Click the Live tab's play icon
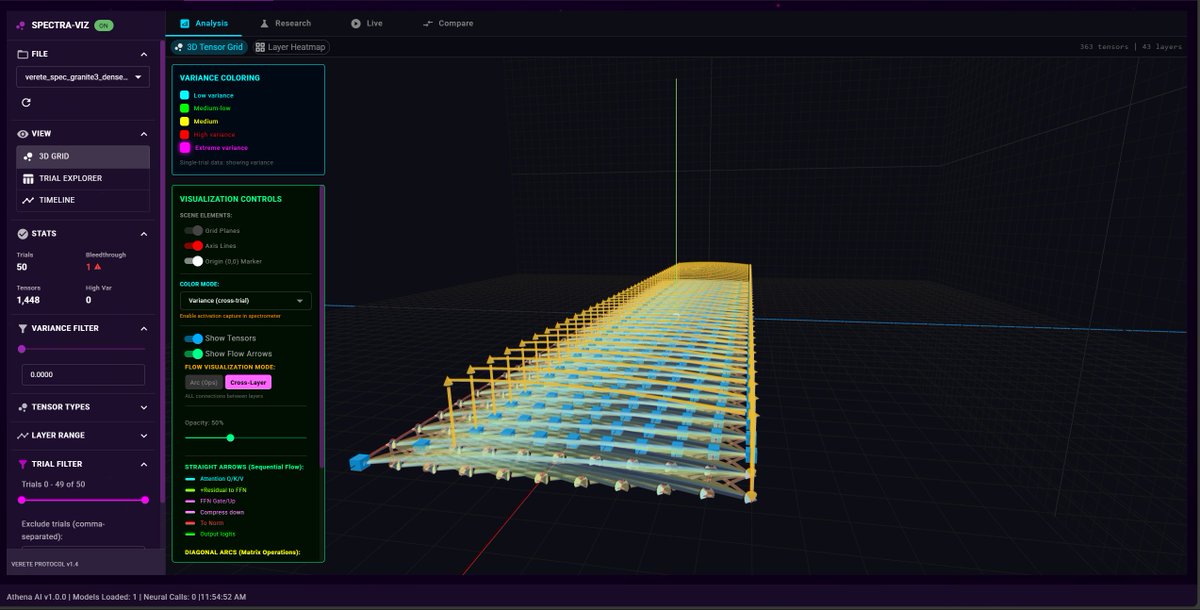This screenshot has width=1200, height=610. point(356,23)
